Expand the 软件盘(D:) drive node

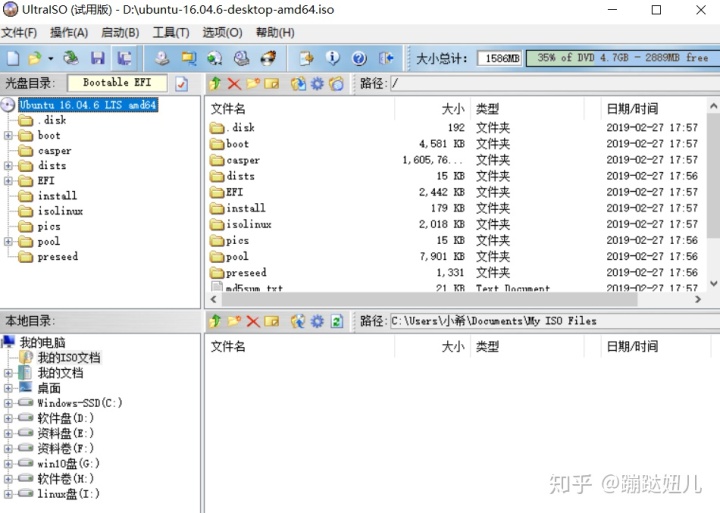pyautogui.click(x=8, y=418)
